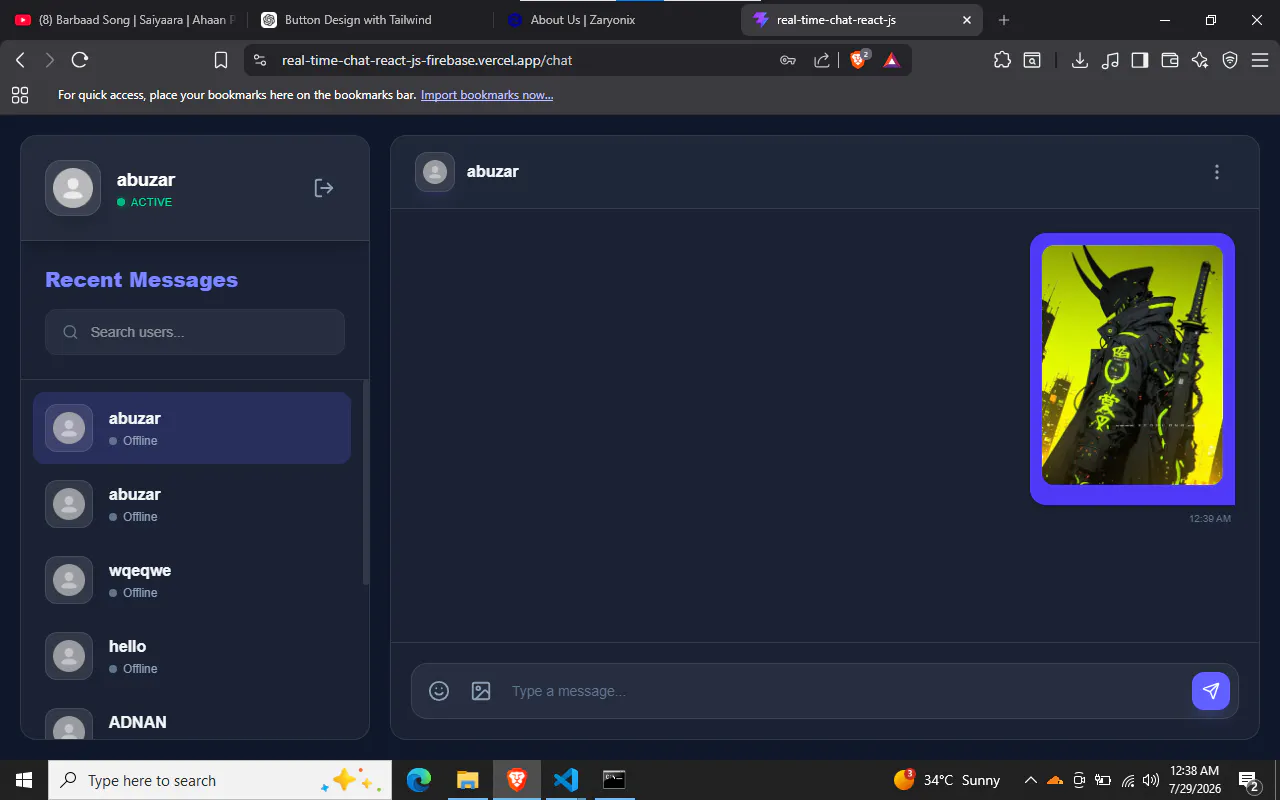Image resolution: width=1280 pixels, height=800 pixels.
Task: Click Import bookmarks now link
Action: pos(487,95)
